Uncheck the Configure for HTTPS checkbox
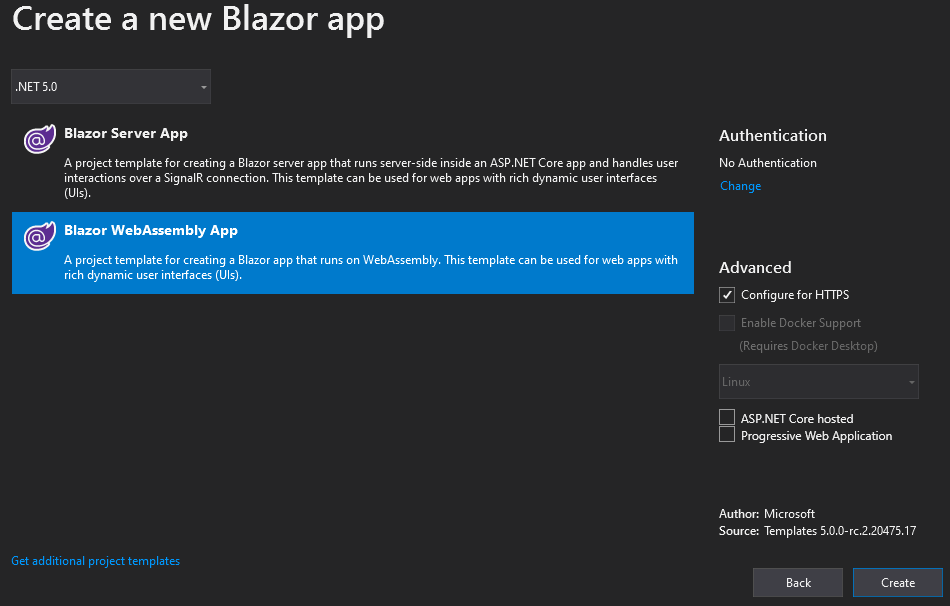 727,295
